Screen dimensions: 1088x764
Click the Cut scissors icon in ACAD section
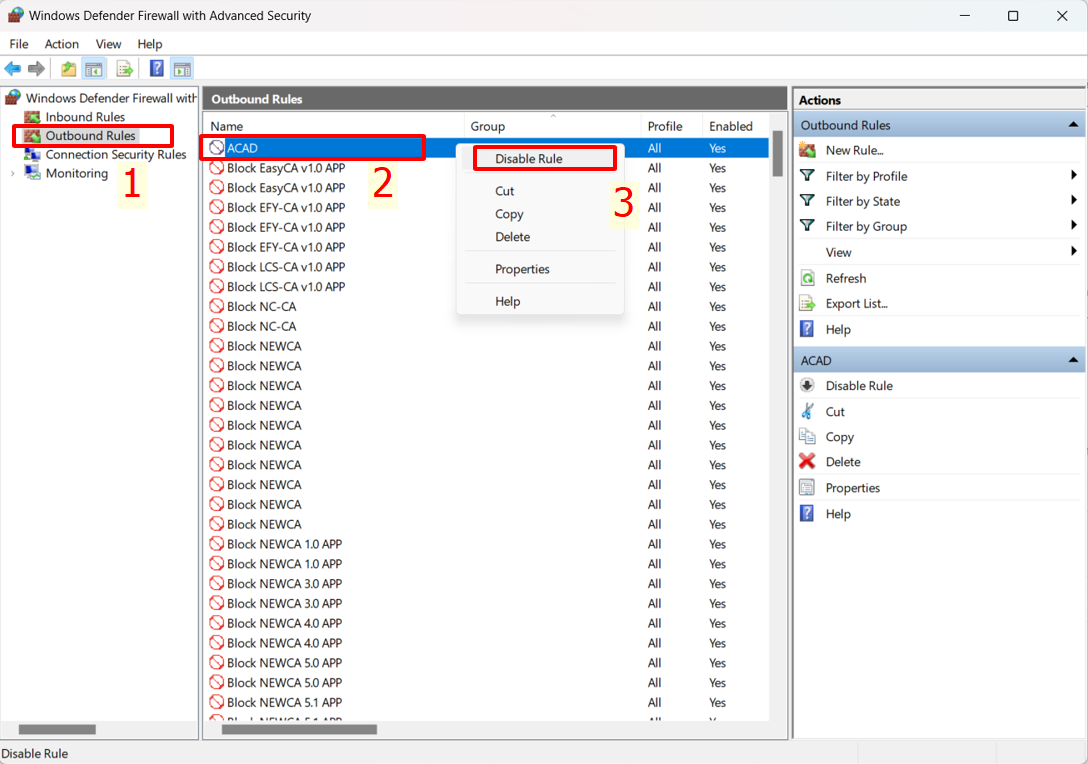[807, 411]
